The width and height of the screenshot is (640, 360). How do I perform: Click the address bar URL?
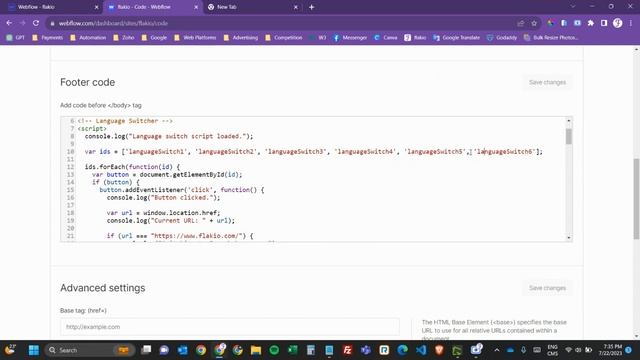point(113,23)
